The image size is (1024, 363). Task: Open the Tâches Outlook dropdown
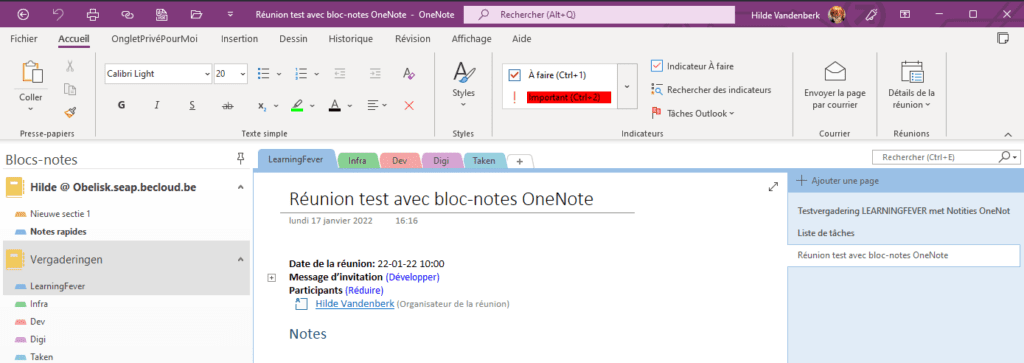pos(693,113)
